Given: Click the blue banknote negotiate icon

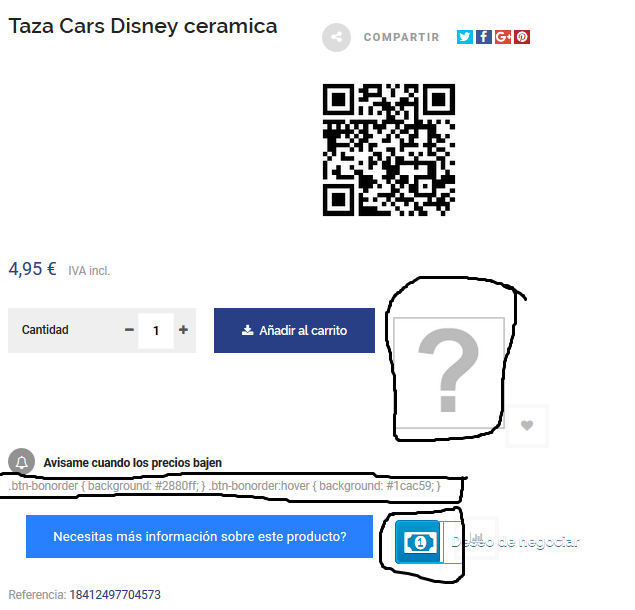Looking at the screenshot, I should tap(420, 542).
